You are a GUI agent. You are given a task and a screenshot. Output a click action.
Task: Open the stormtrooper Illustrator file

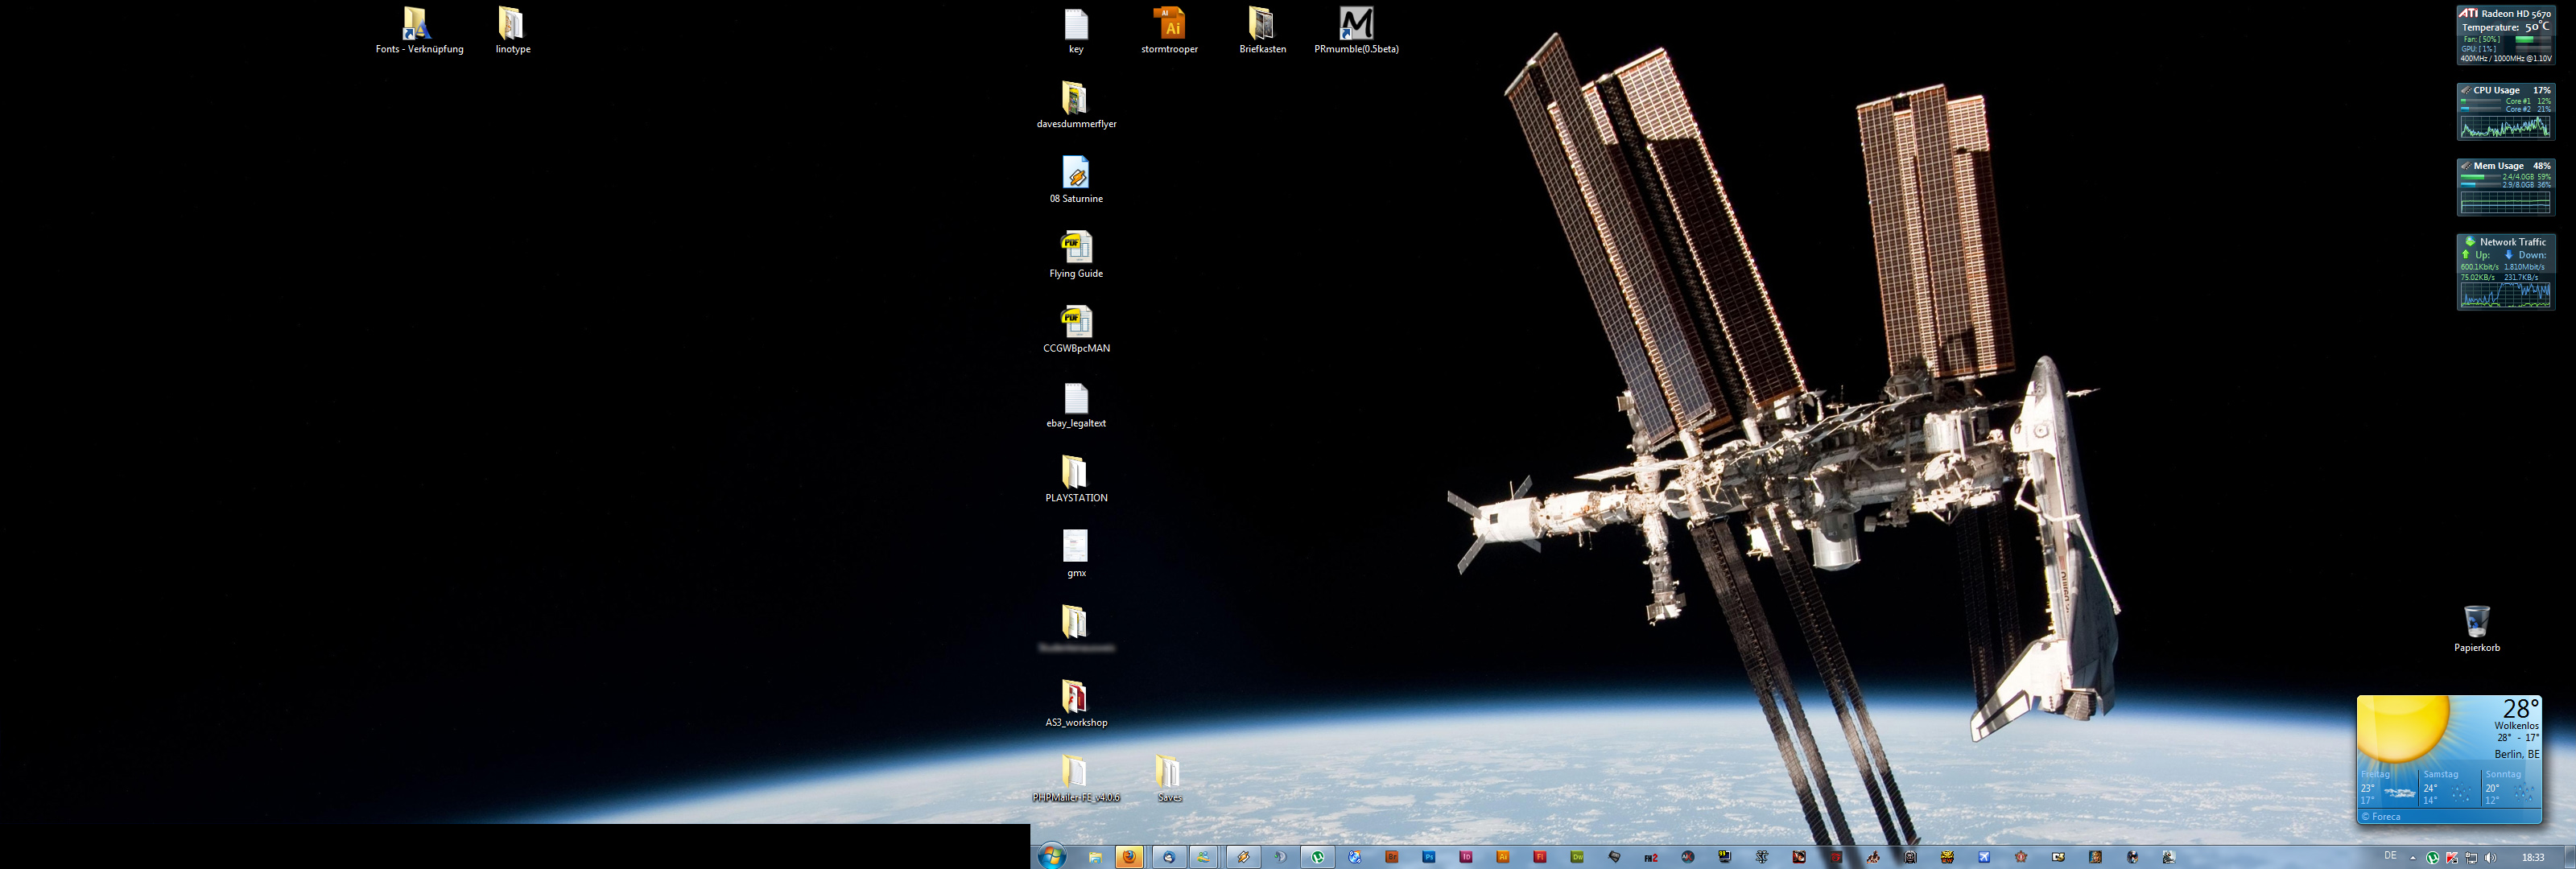[1169, 30]
